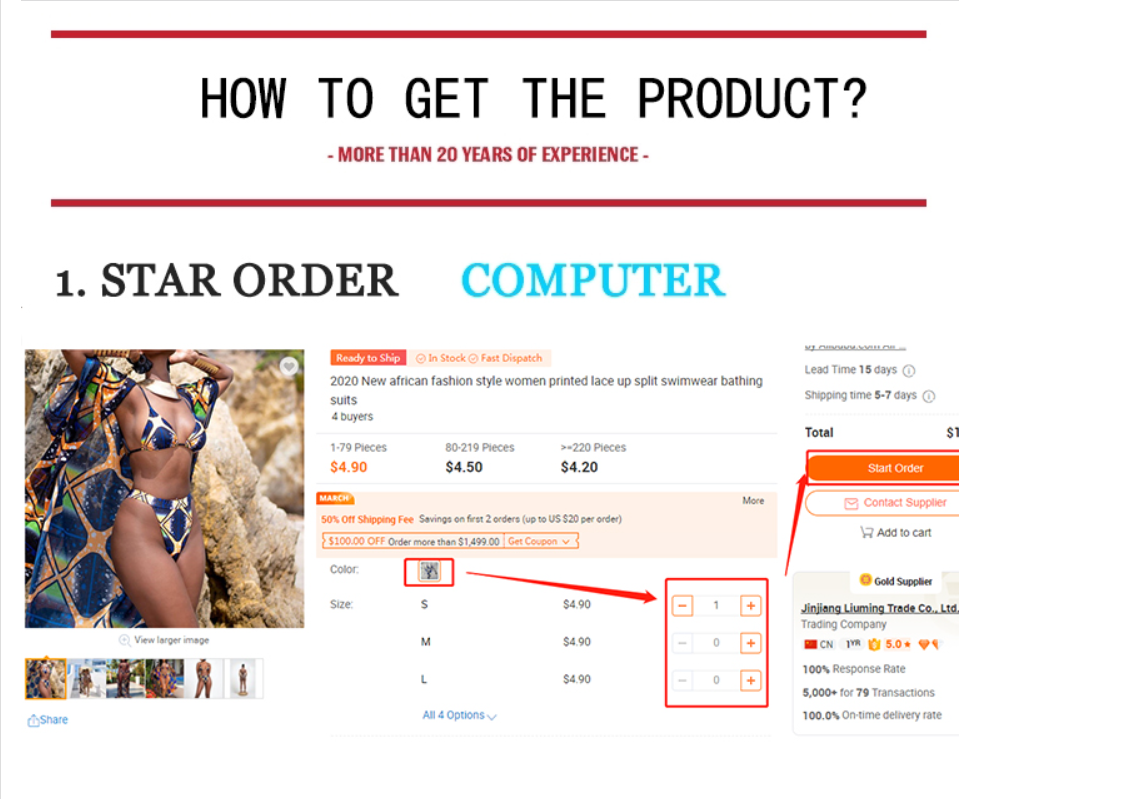This screenshot has height=799, width=1121.
Task: Click the Add to cart icon
Action: (866, 532)
